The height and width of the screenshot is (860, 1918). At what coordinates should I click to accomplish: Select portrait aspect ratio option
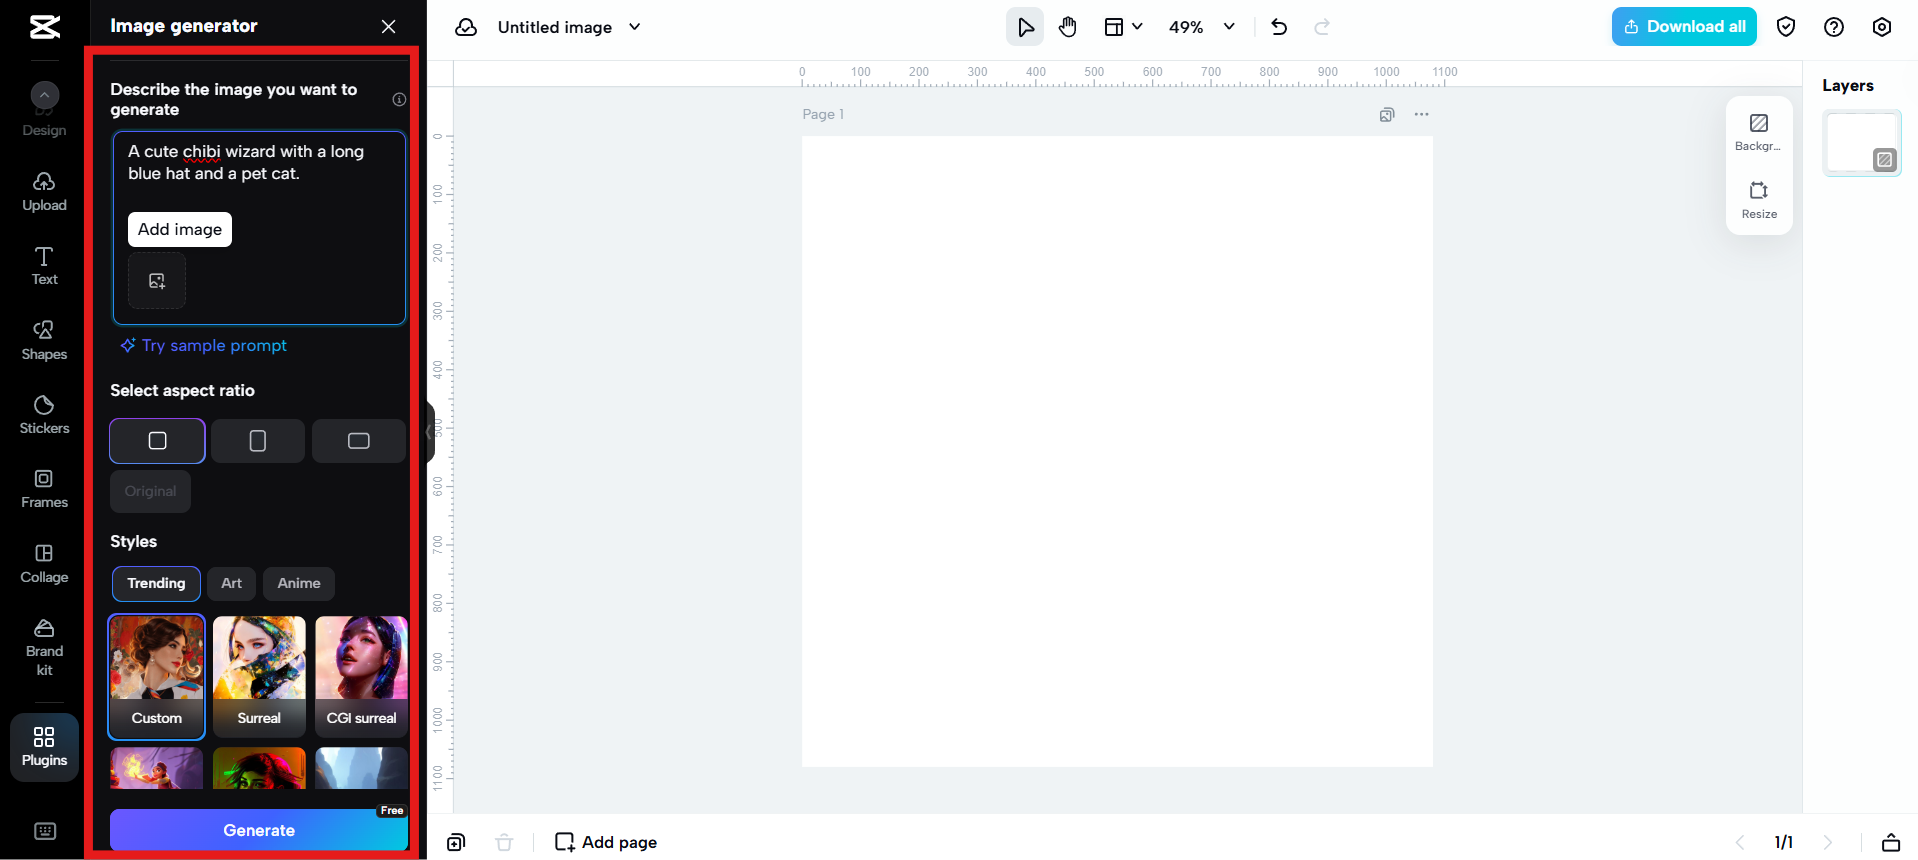coord(257,441)
